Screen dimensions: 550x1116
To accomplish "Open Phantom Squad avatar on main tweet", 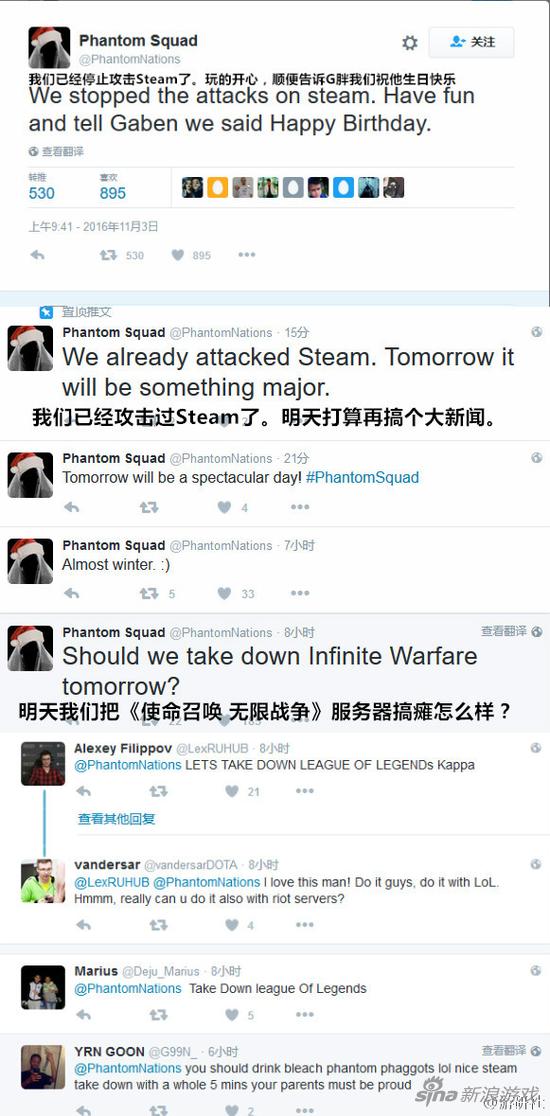I will (x=49, y=48).
